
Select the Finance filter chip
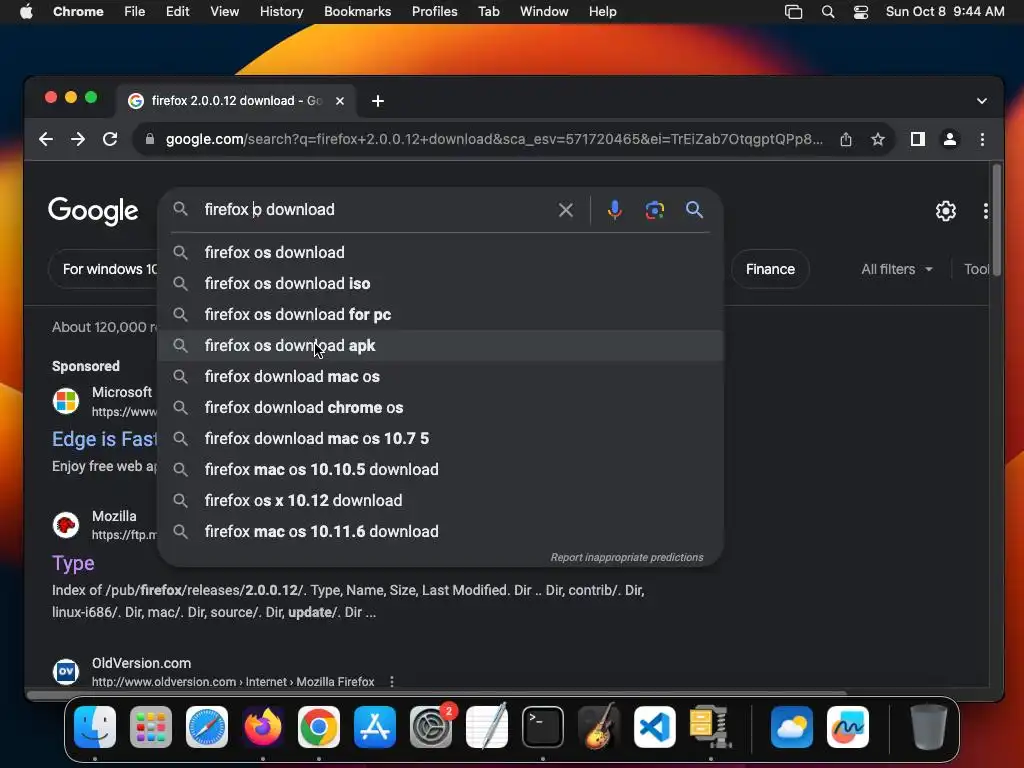pyautogui.click(x=770, y=269)
